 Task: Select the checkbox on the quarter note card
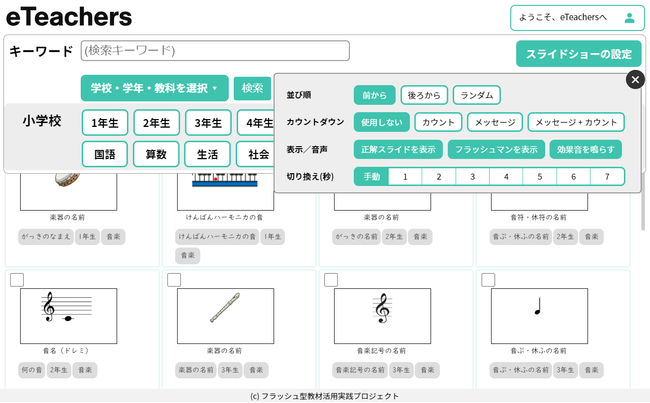[488, 280]
